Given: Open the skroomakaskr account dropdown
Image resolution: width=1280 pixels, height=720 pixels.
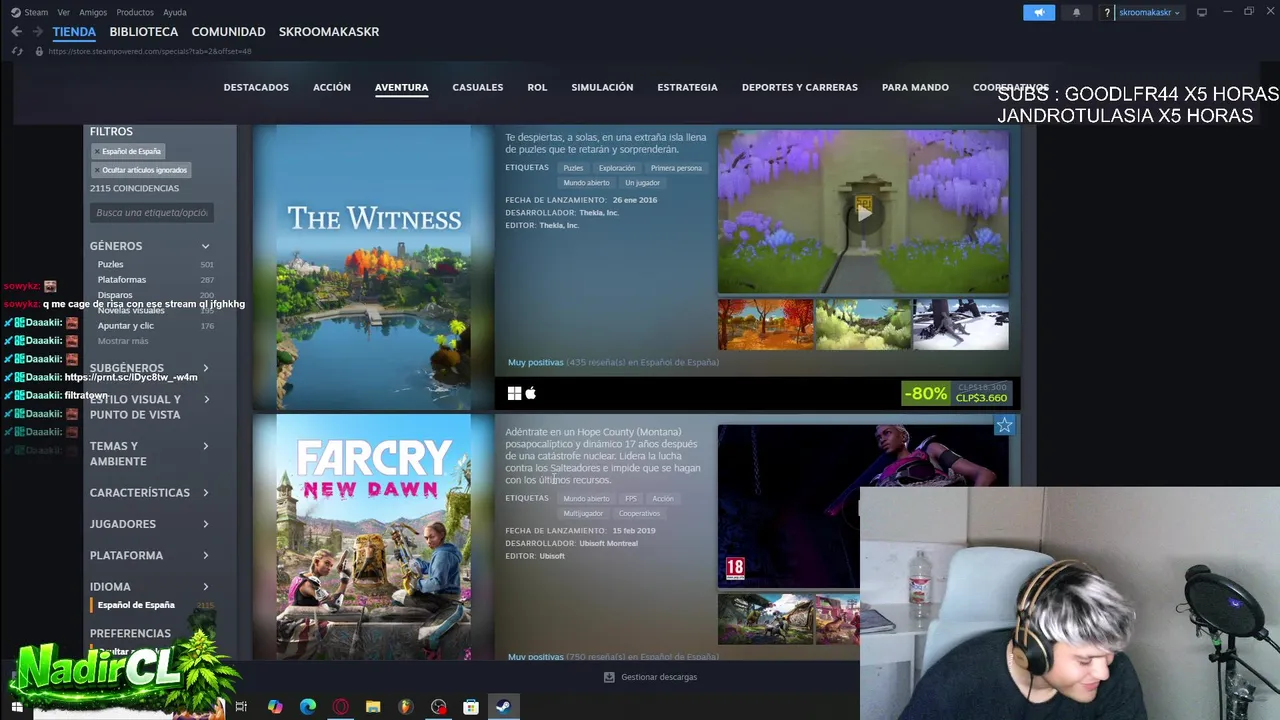Looking at the screenshot, I should point(1149,12).
